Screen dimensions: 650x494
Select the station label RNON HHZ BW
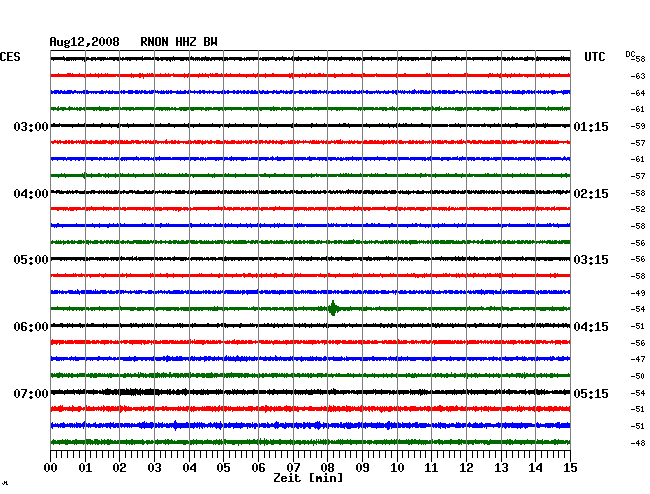coord(179,42)
